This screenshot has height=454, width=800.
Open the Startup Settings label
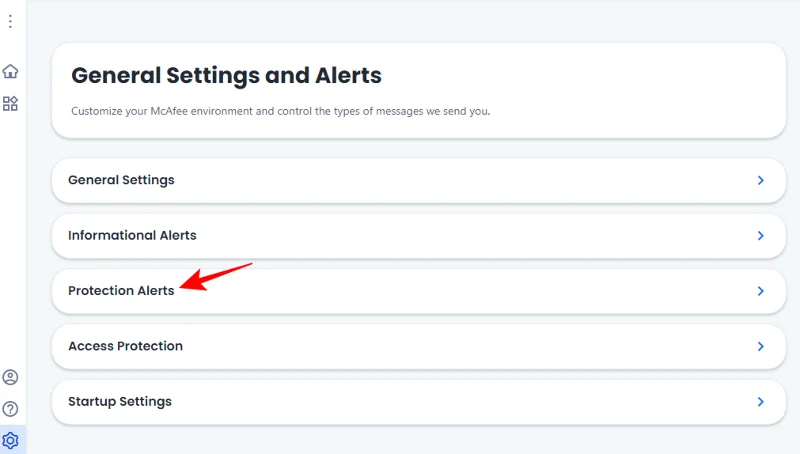pyautogui.click(x=120, y=401)
